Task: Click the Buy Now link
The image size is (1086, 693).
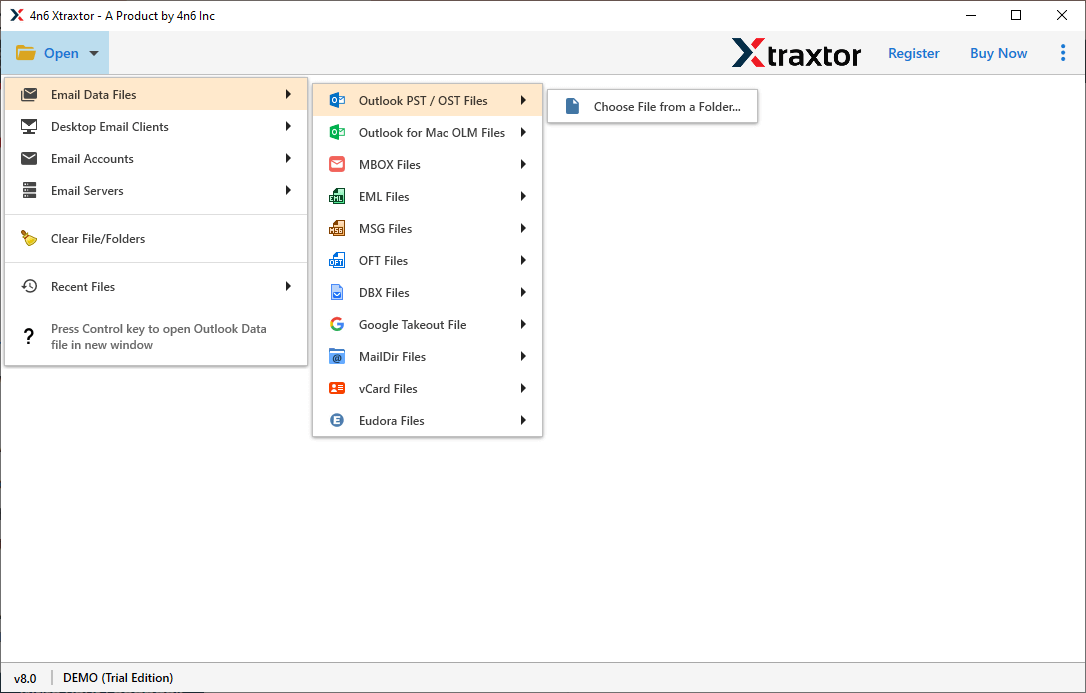Action: [998, 53]
